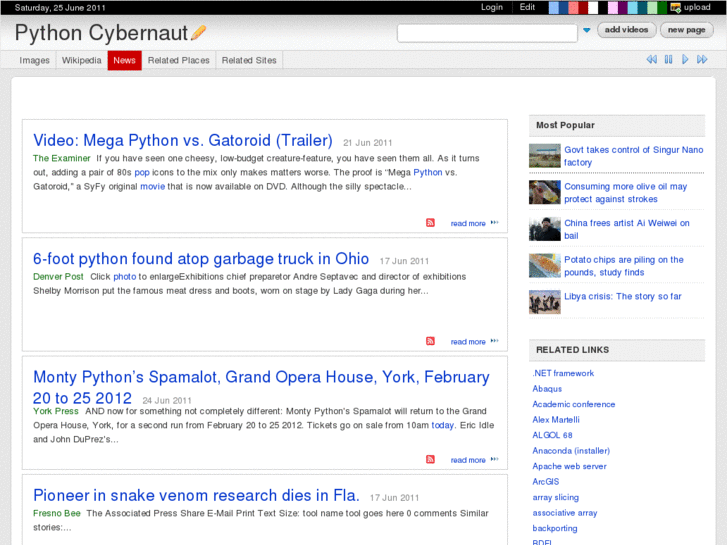The width and height of the screenshot is (727, 545).
Task: Pick the light pink color swatch
Action: (x=612, y=8)
